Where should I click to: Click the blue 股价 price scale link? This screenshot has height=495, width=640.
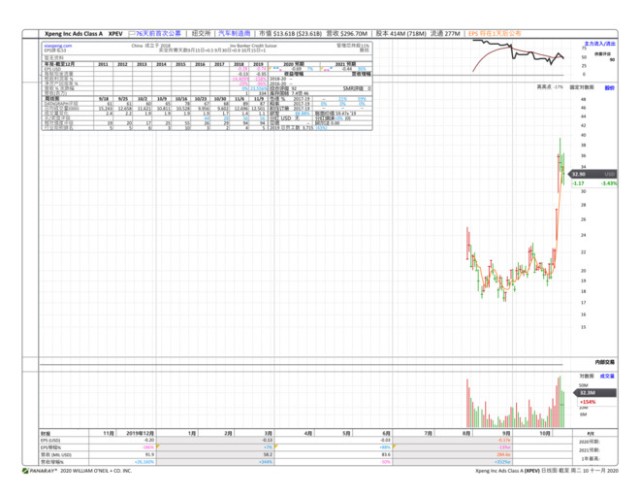tap(609, 88)
